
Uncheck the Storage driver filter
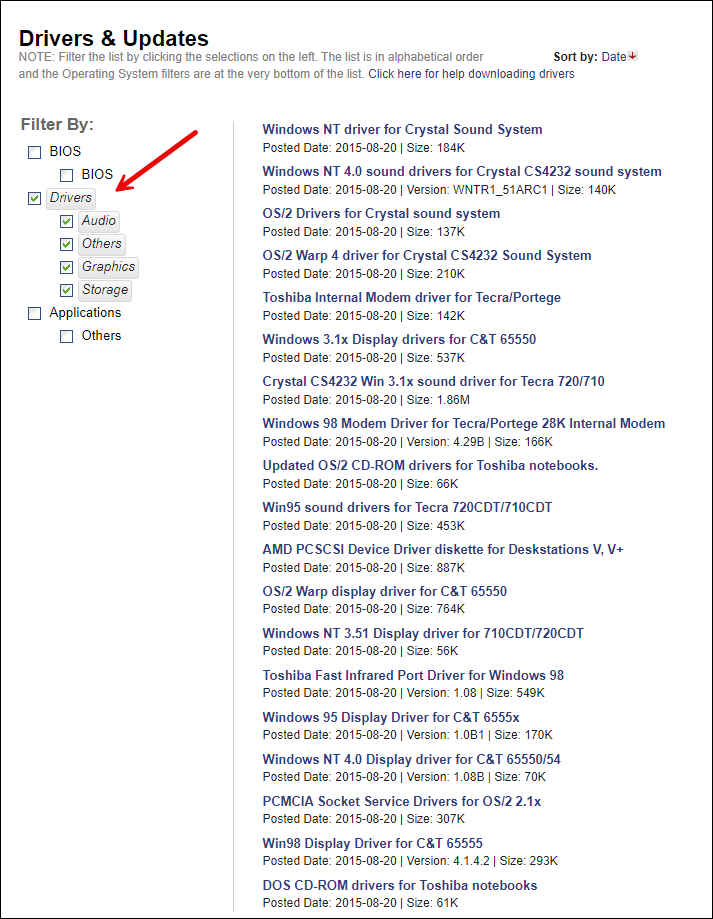coord(67,290)
